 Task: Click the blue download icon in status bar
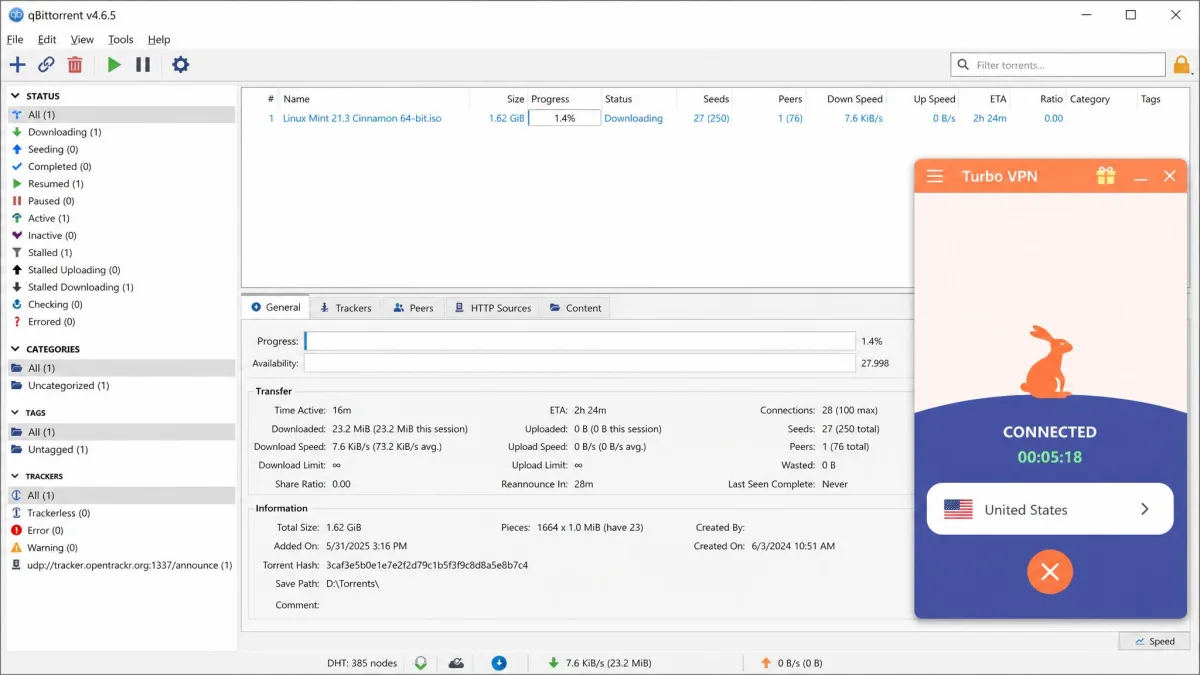tap(498, 663)
